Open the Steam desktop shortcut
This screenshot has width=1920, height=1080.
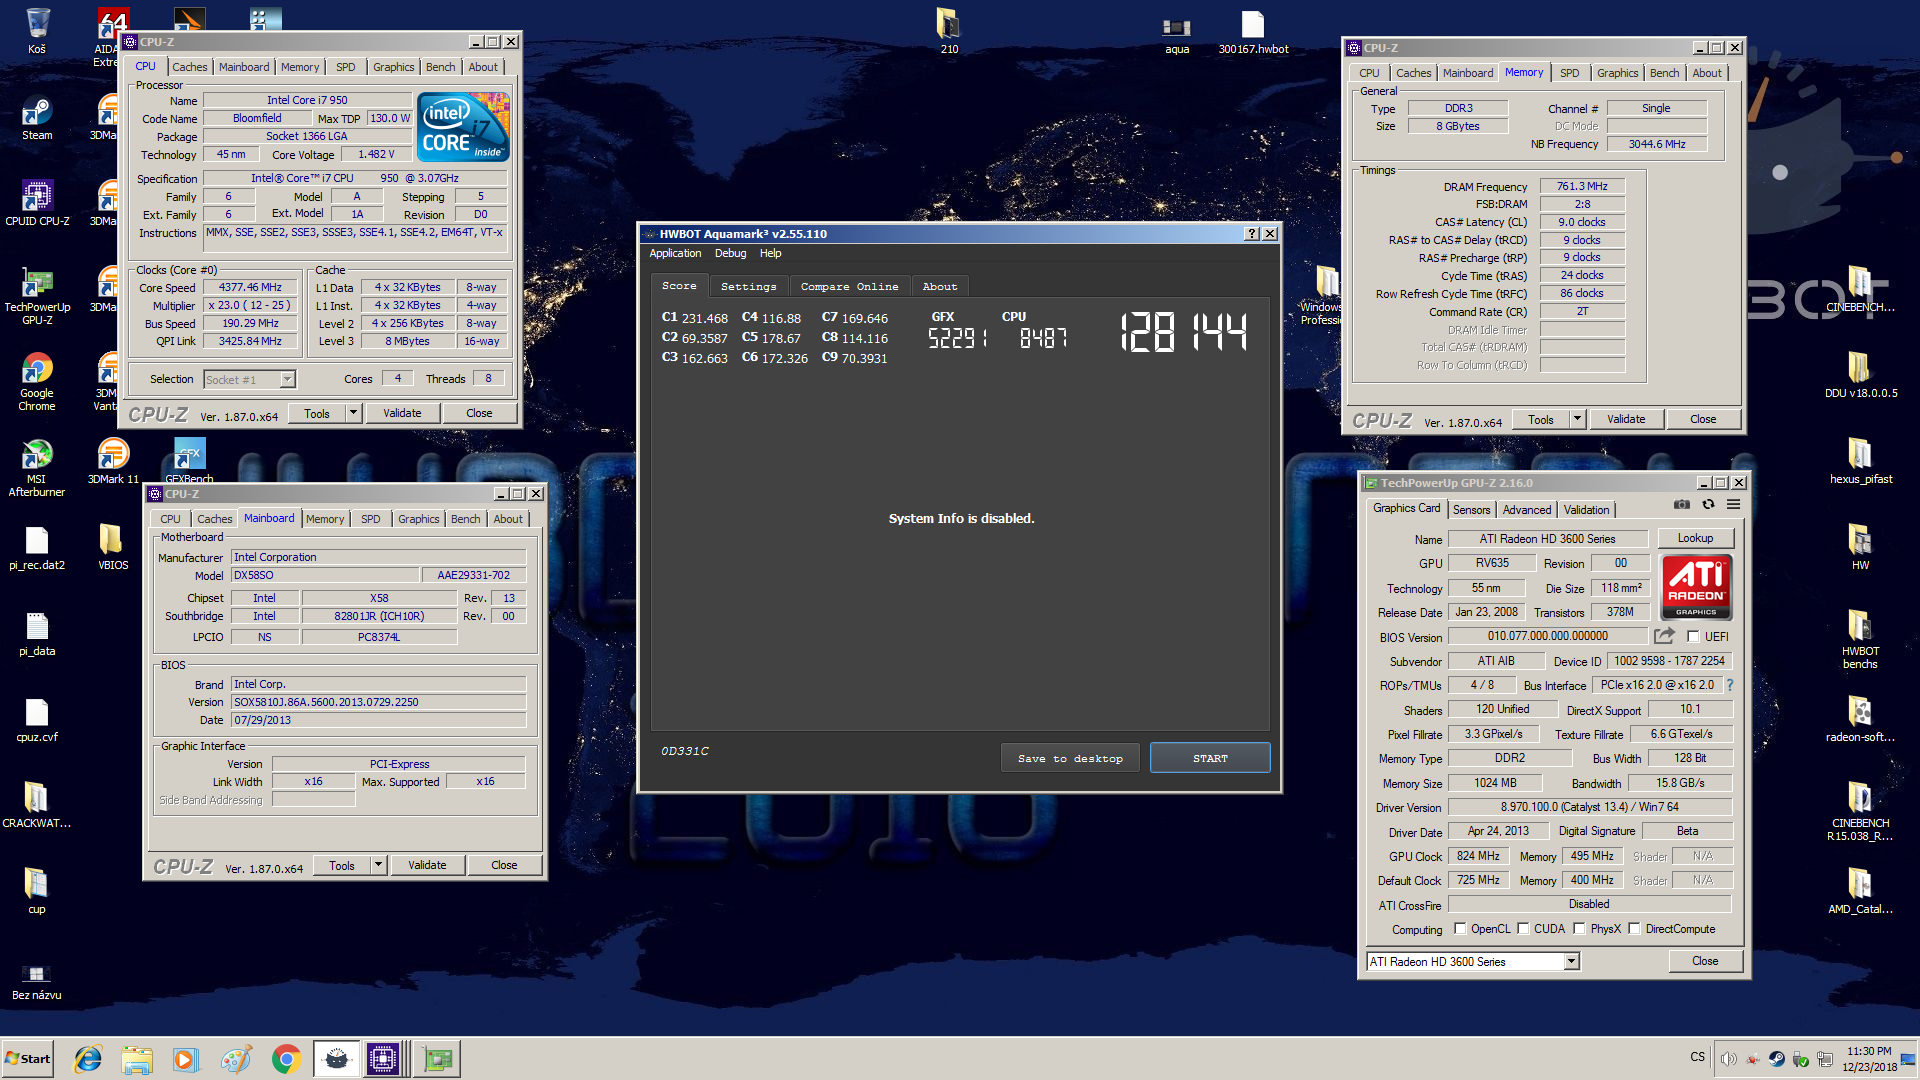click(x=37, y=119)
